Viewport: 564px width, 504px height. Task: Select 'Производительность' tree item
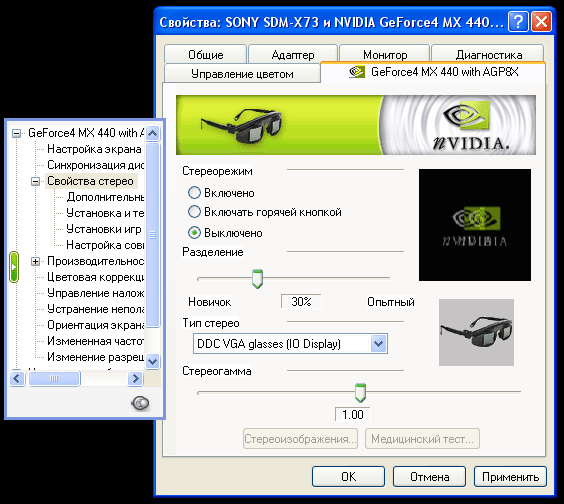(95, 261)
